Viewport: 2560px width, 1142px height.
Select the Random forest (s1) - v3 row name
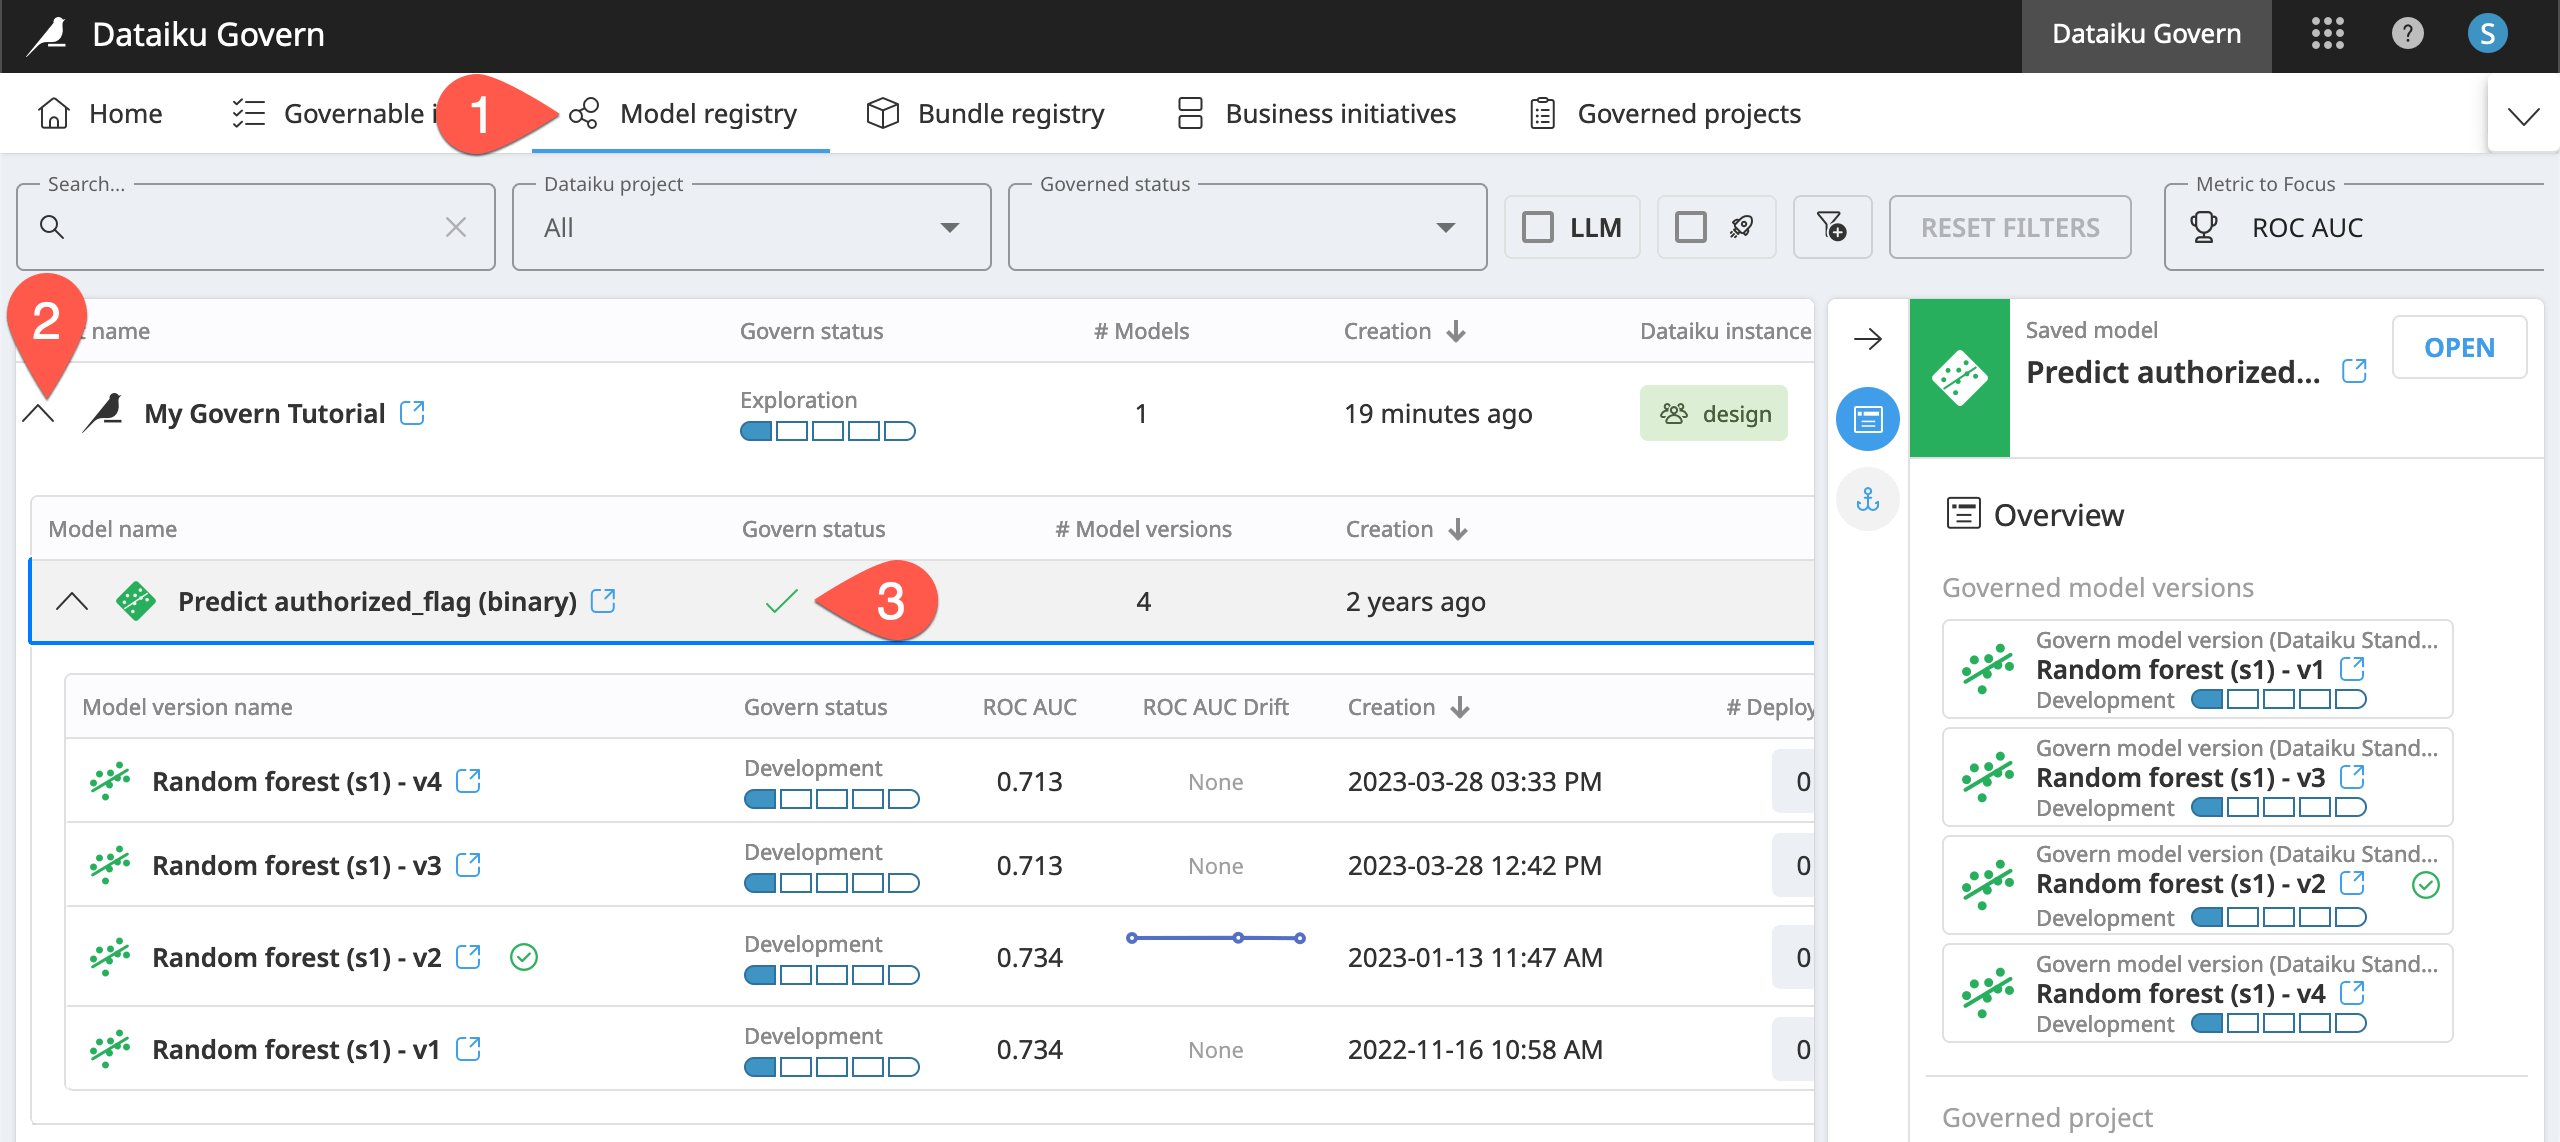[296, 865]
